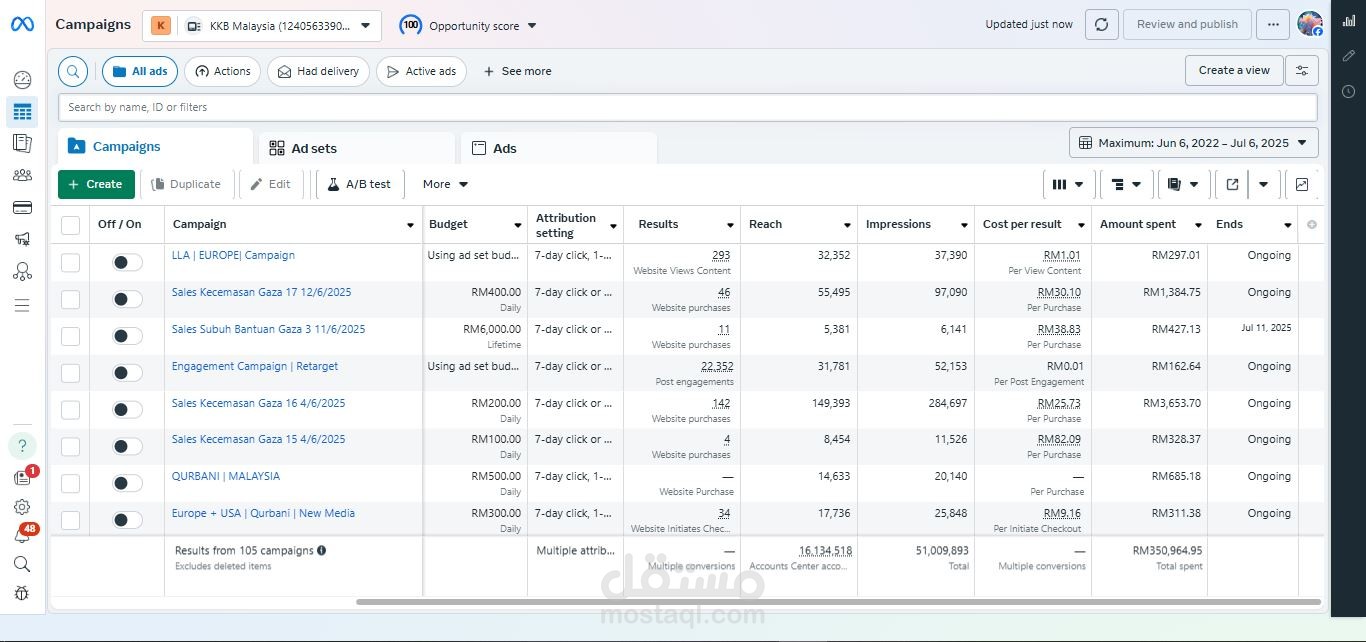The width and height of the screenshot is (1366, 642).
Task: Switch to the Ad sets tab
Action: 356,148
